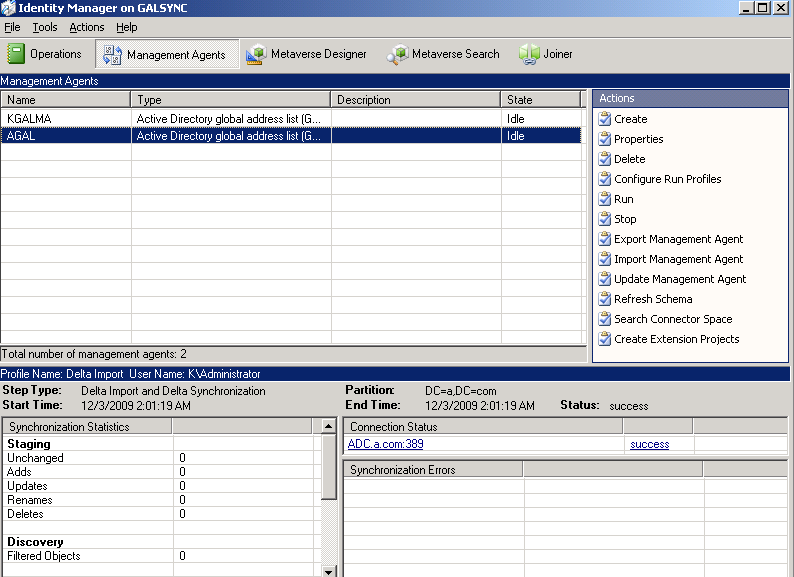This screenshot has width=794, height=577.
Task: Minimize the Identity Manager window
Action: (x=746, y=8)
